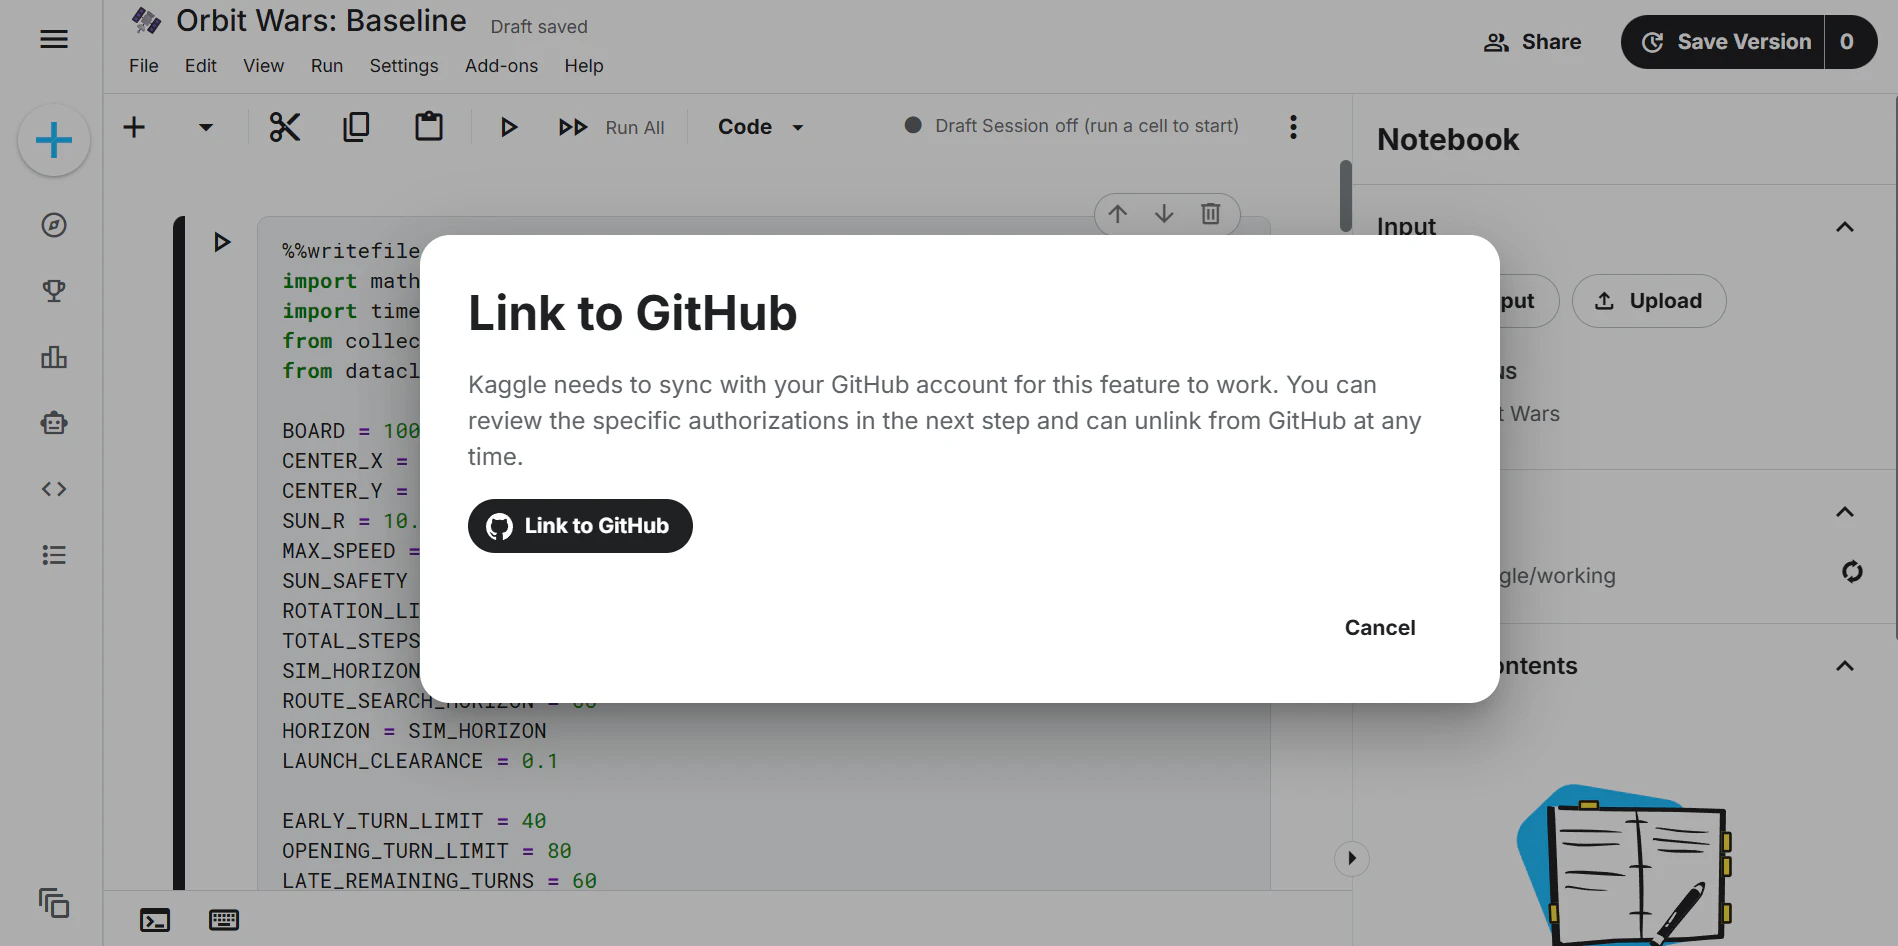The height and width of the screenshot is (946, 1898).
Task: Open the toolbar three-dot more options
Action: (1293, 127)
